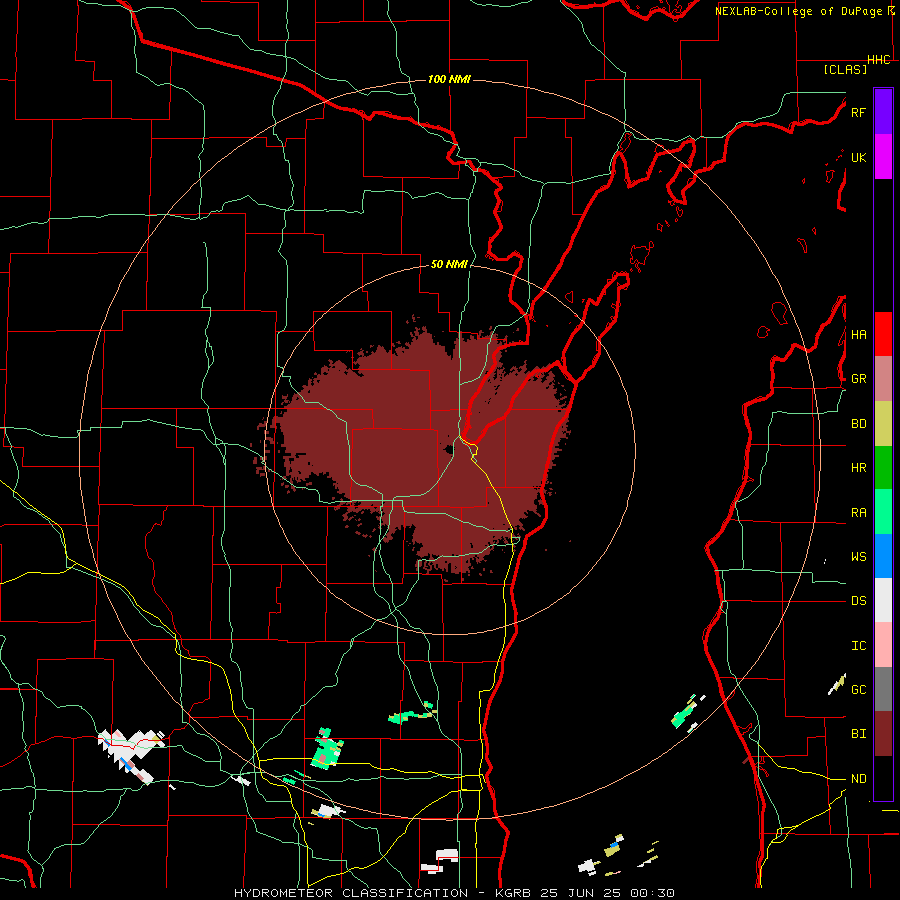Click the RF legend label

point(858,112)
